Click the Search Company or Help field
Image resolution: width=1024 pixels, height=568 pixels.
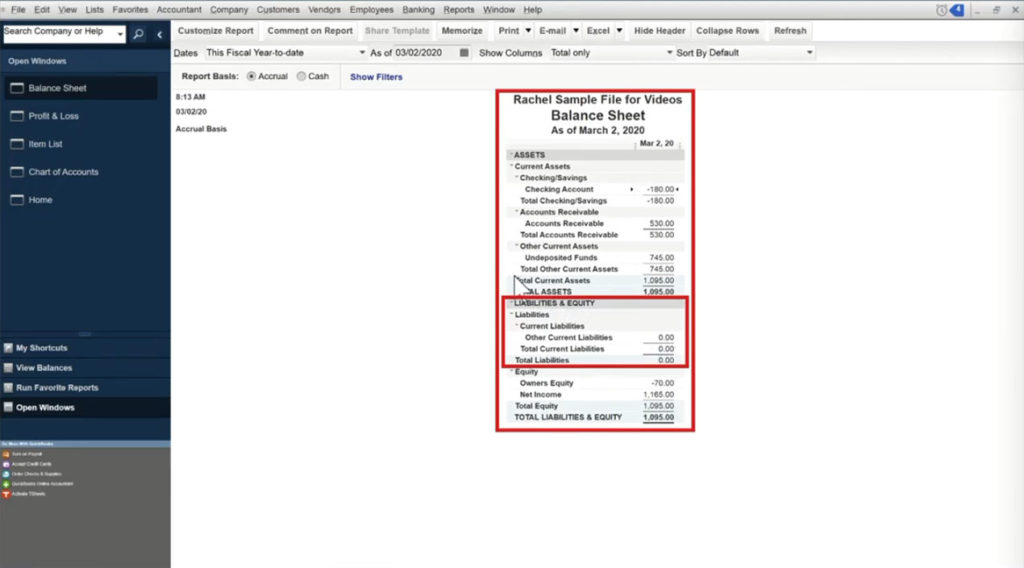point(58,32)
